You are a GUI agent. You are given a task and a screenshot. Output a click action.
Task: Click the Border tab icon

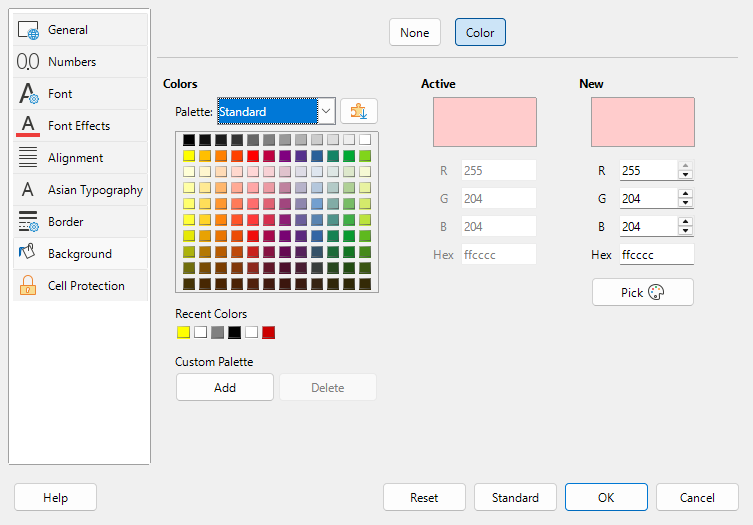28,221
